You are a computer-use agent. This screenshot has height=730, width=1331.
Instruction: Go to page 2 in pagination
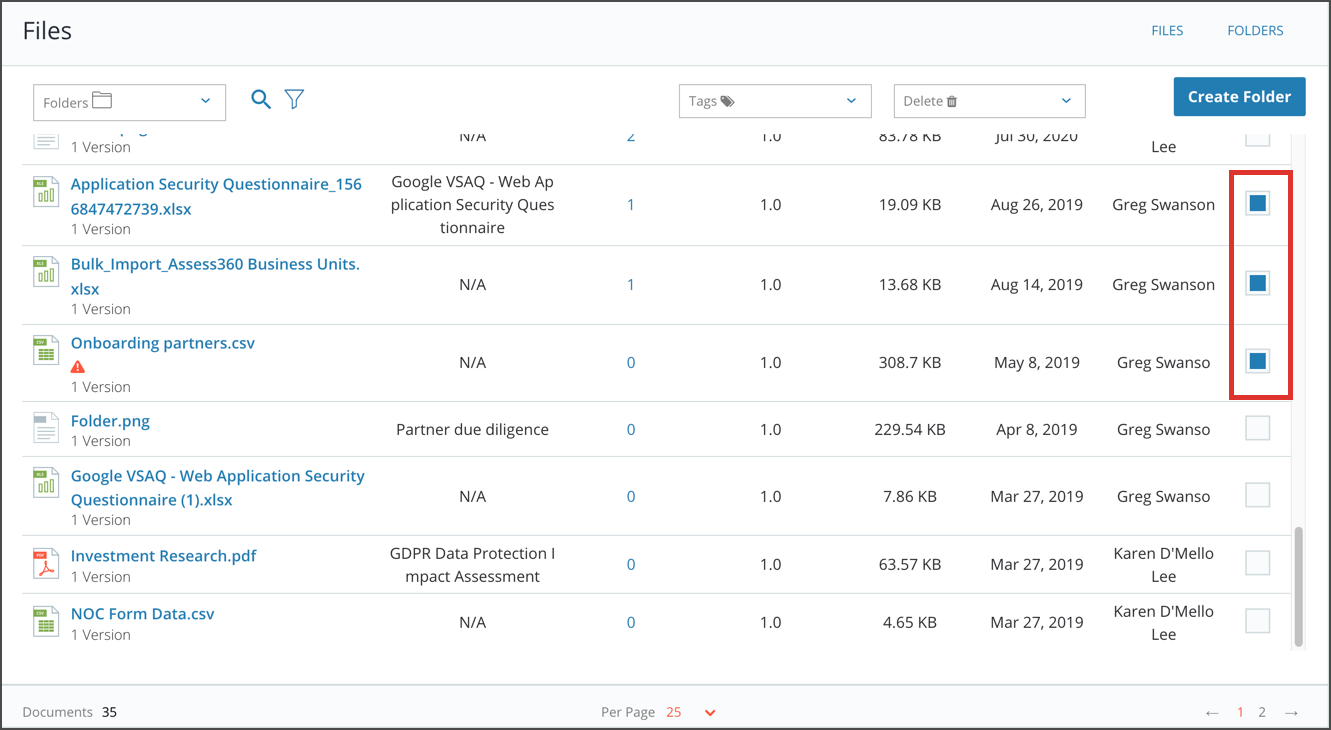click(x=1262, y=713)
